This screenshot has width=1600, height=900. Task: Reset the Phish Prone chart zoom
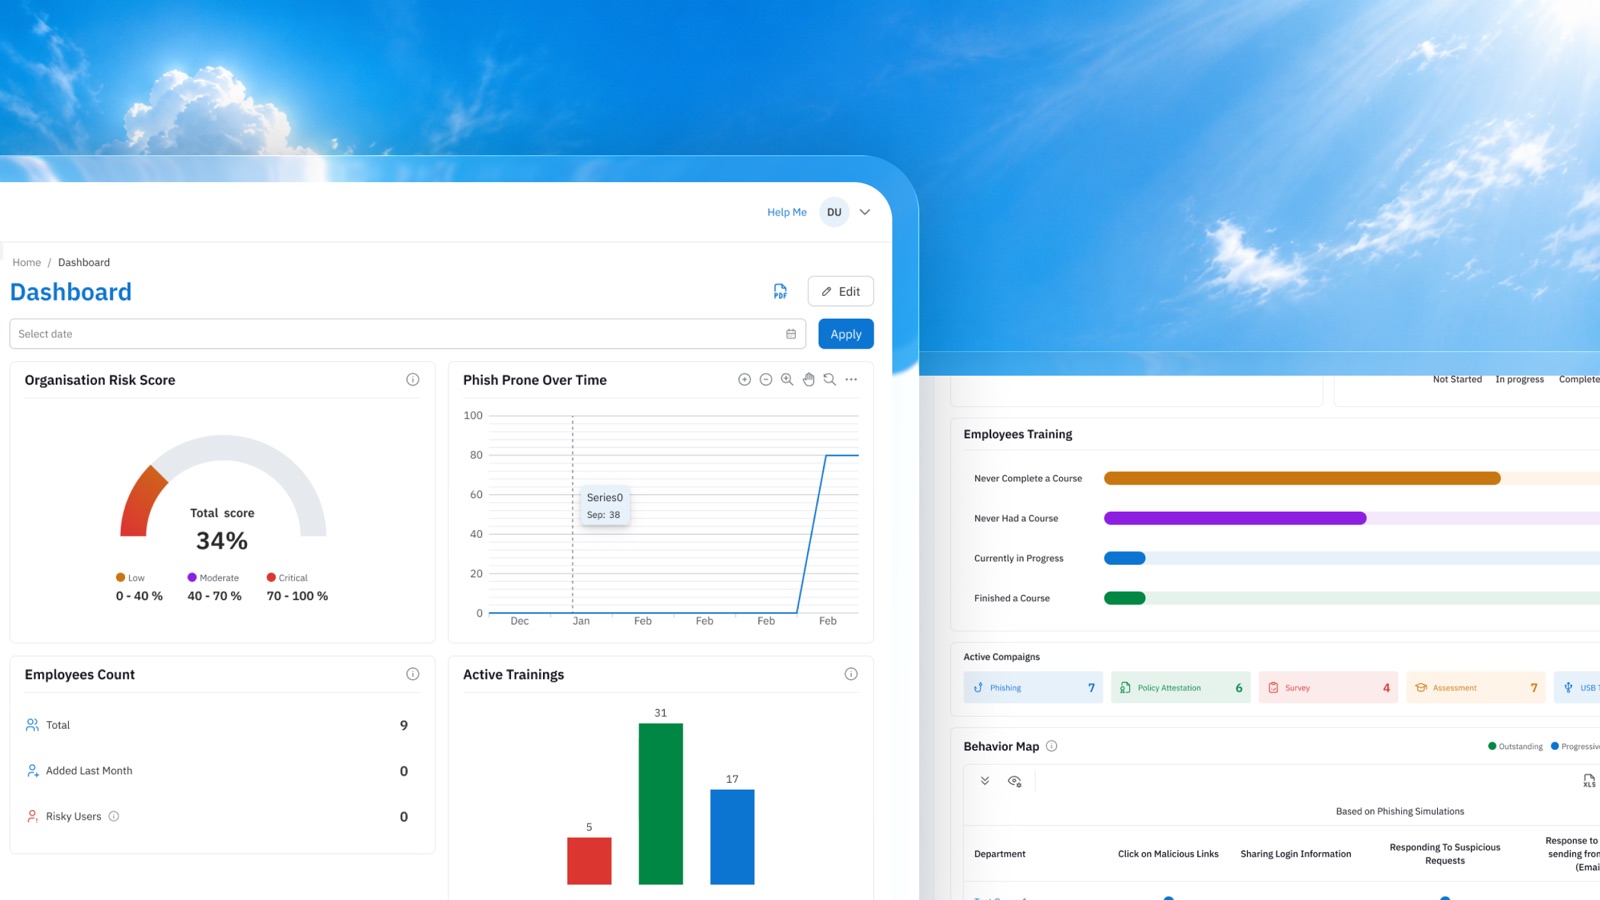[x=830, y=380]
